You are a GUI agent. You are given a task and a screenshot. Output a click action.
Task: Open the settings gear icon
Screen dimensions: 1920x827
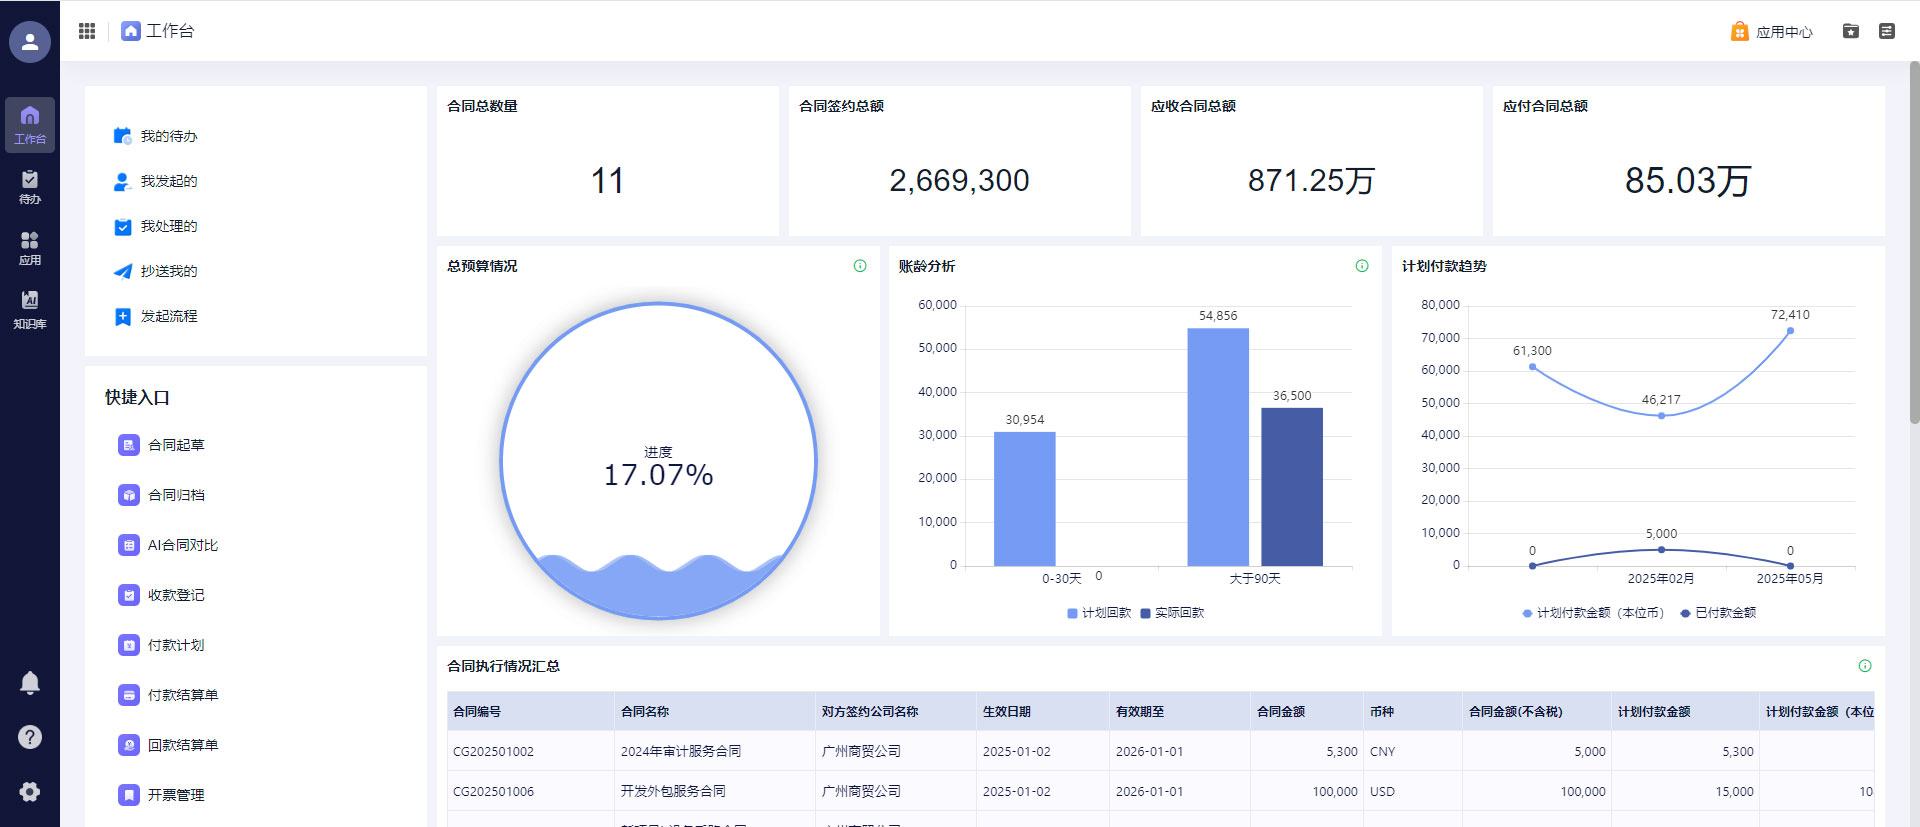click(30, 792)
